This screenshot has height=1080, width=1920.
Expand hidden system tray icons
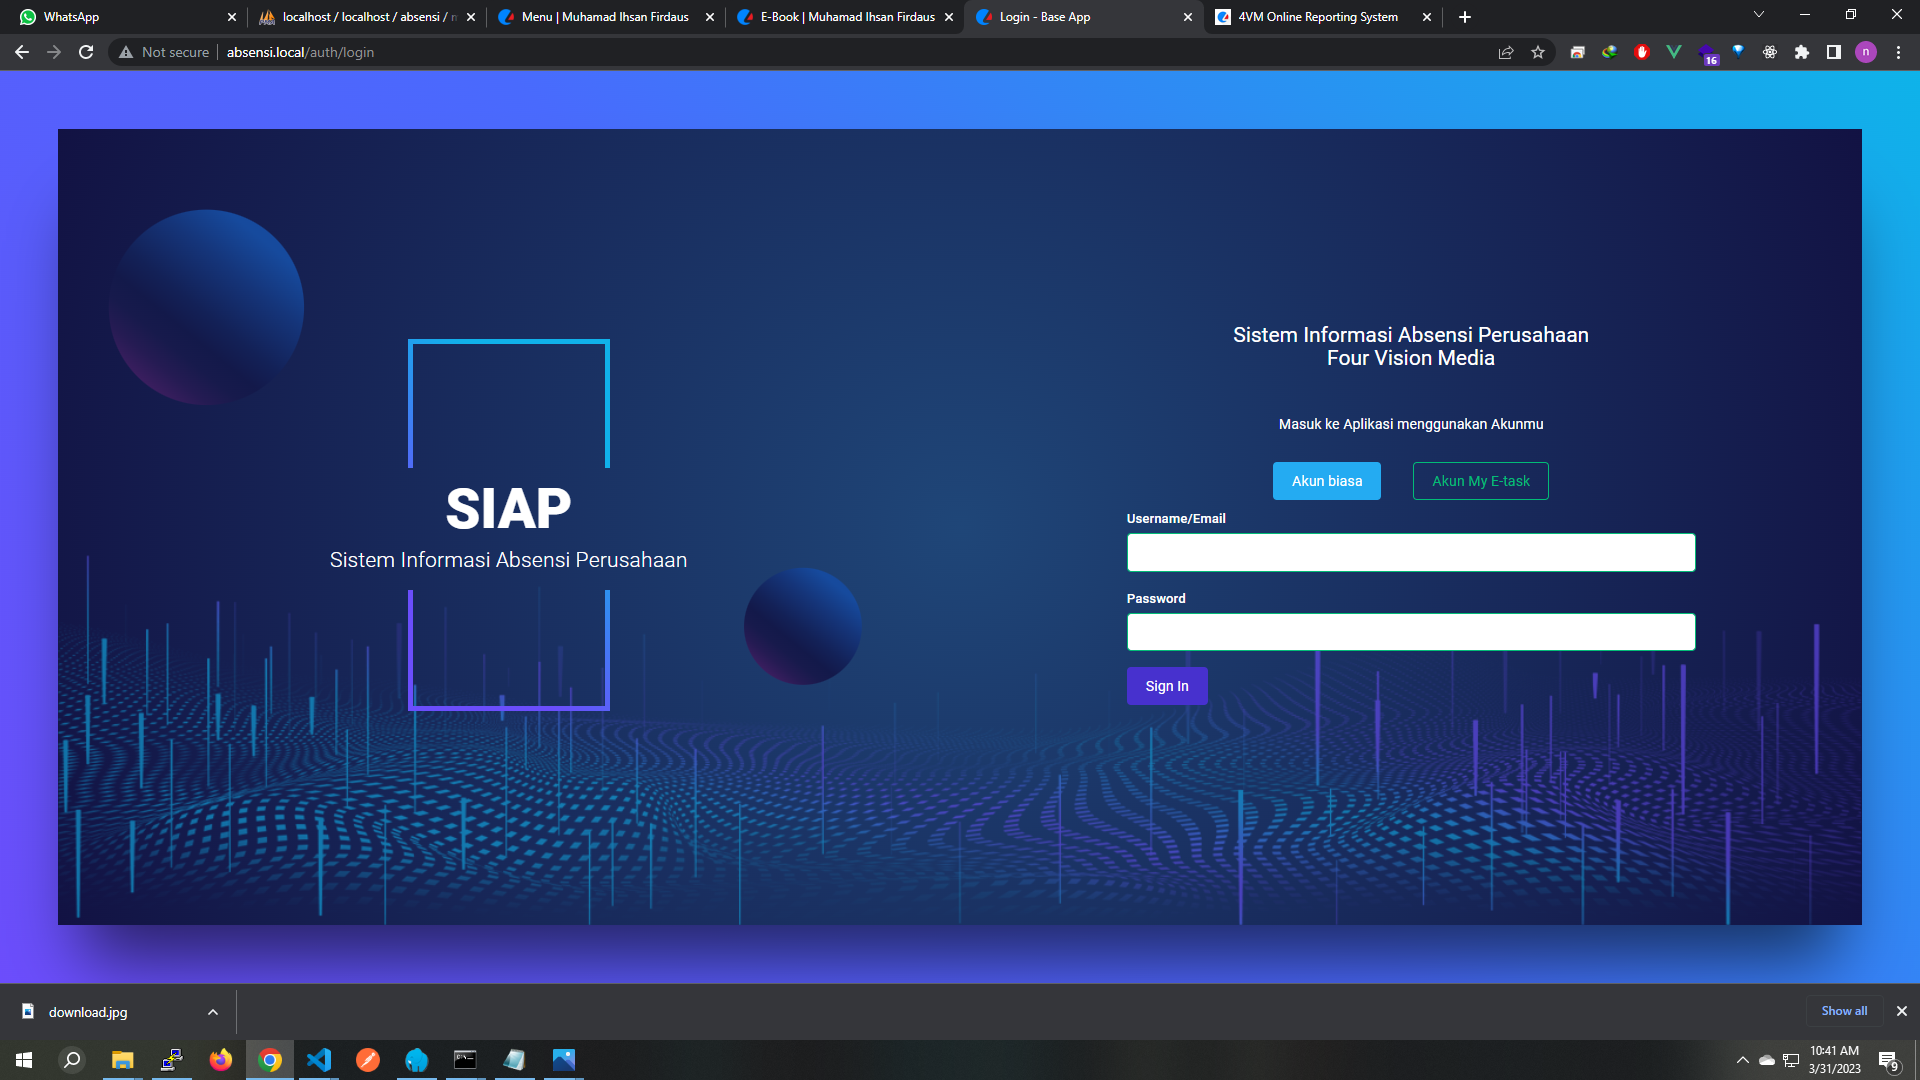tap(1743, 1060)
